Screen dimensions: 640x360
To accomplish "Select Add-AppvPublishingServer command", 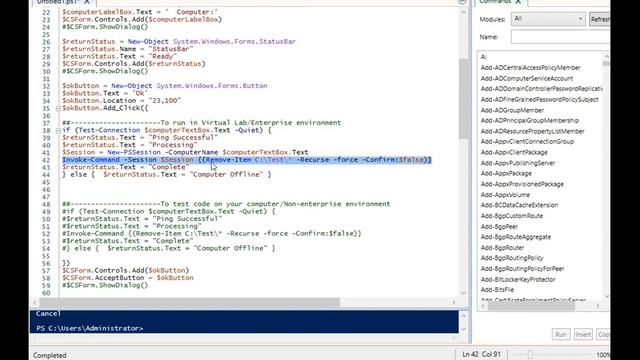I will [518, 163].
